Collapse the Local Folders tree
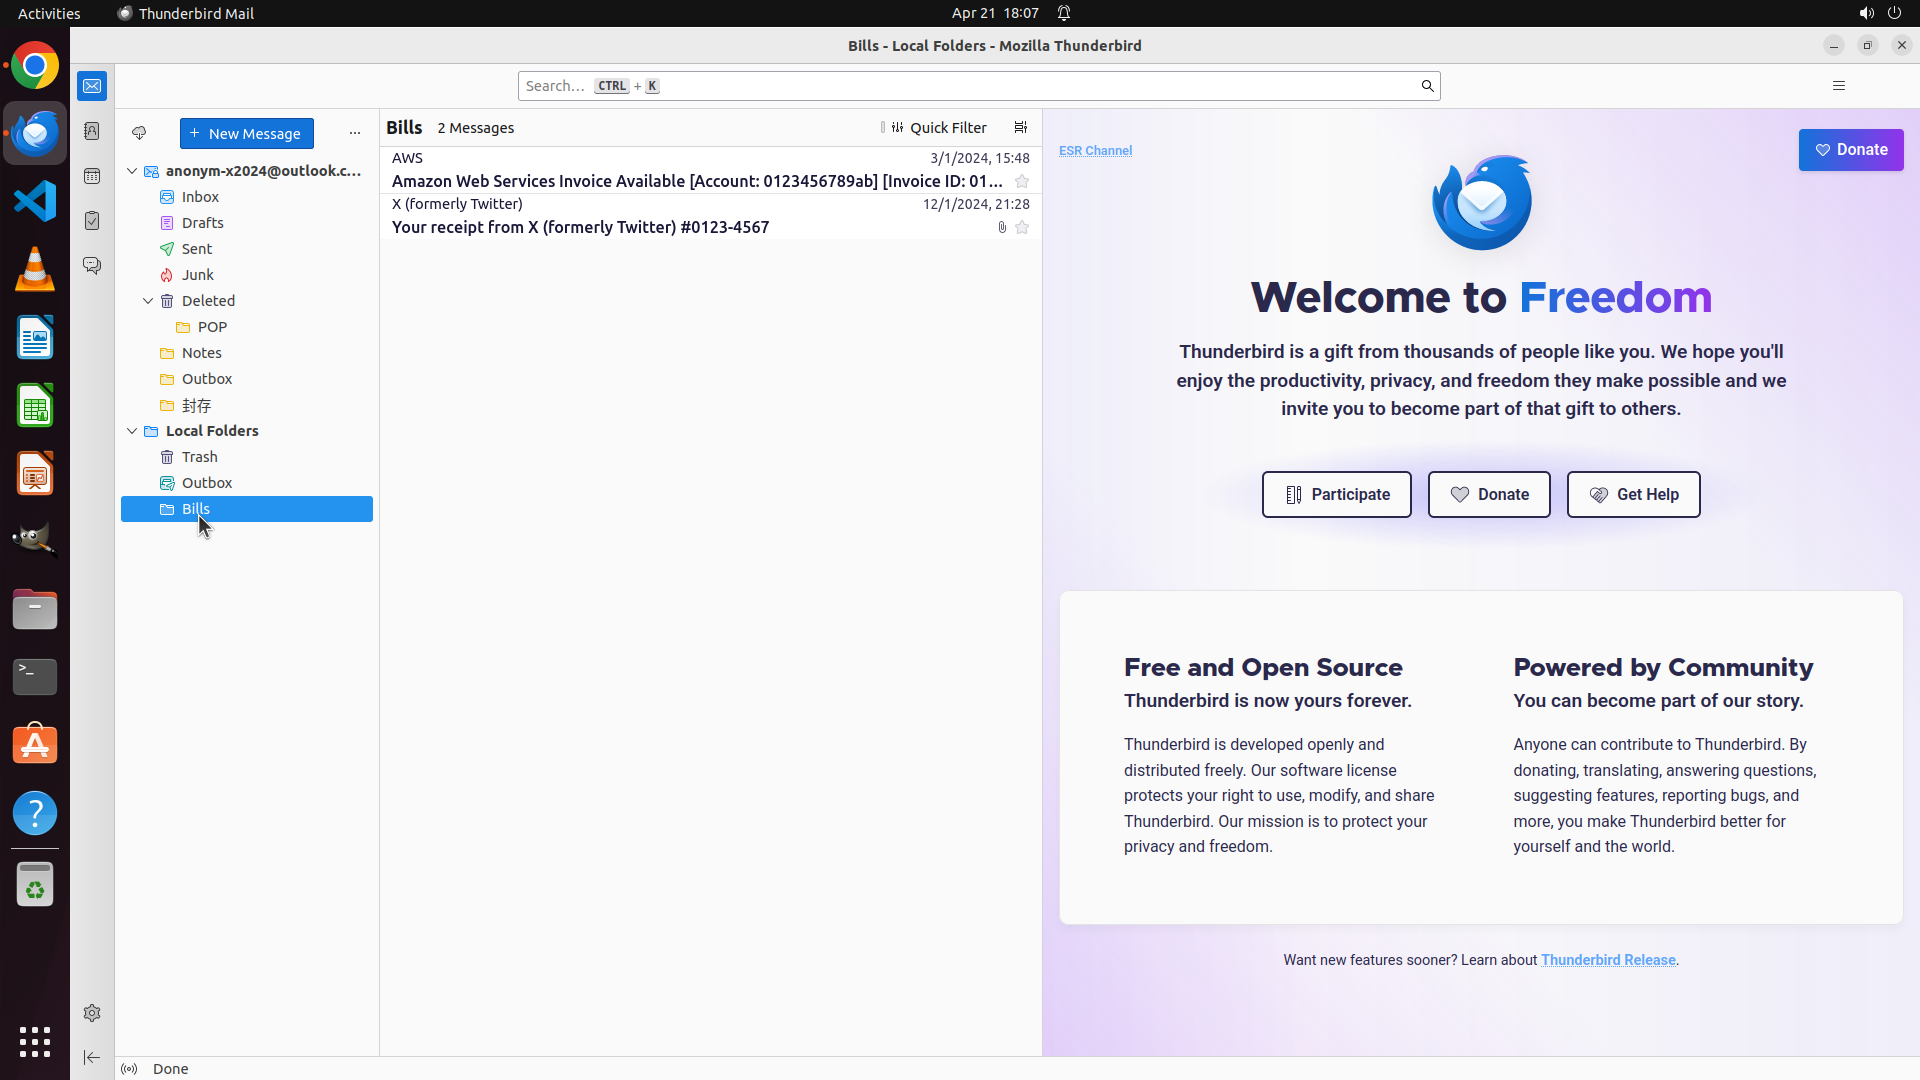The width and height of the screenshot is (1920, 1080). click(x=132, y=431)
